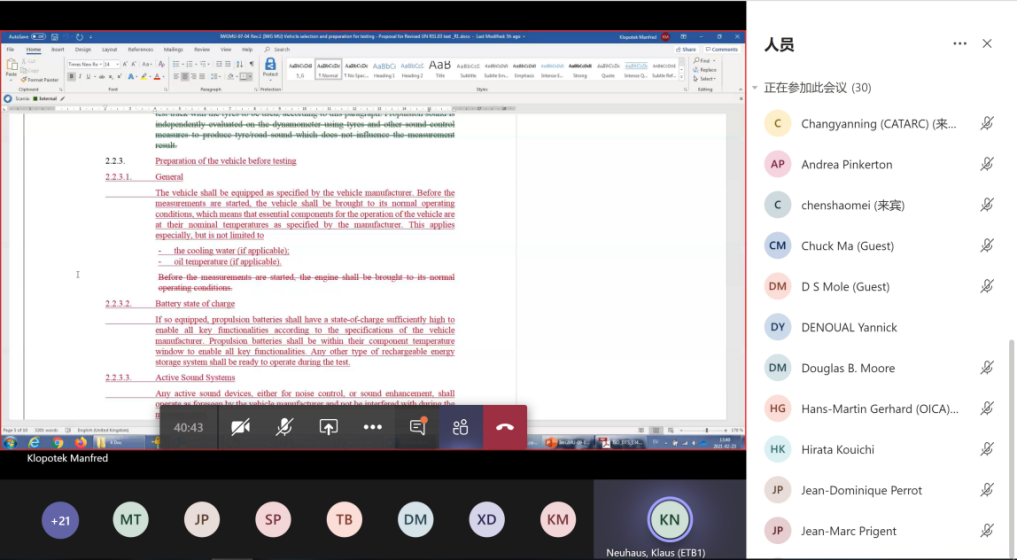Click the MT participant avatar
The width and height of the screenshot is (1017, 560).
(x=131, y=519)
